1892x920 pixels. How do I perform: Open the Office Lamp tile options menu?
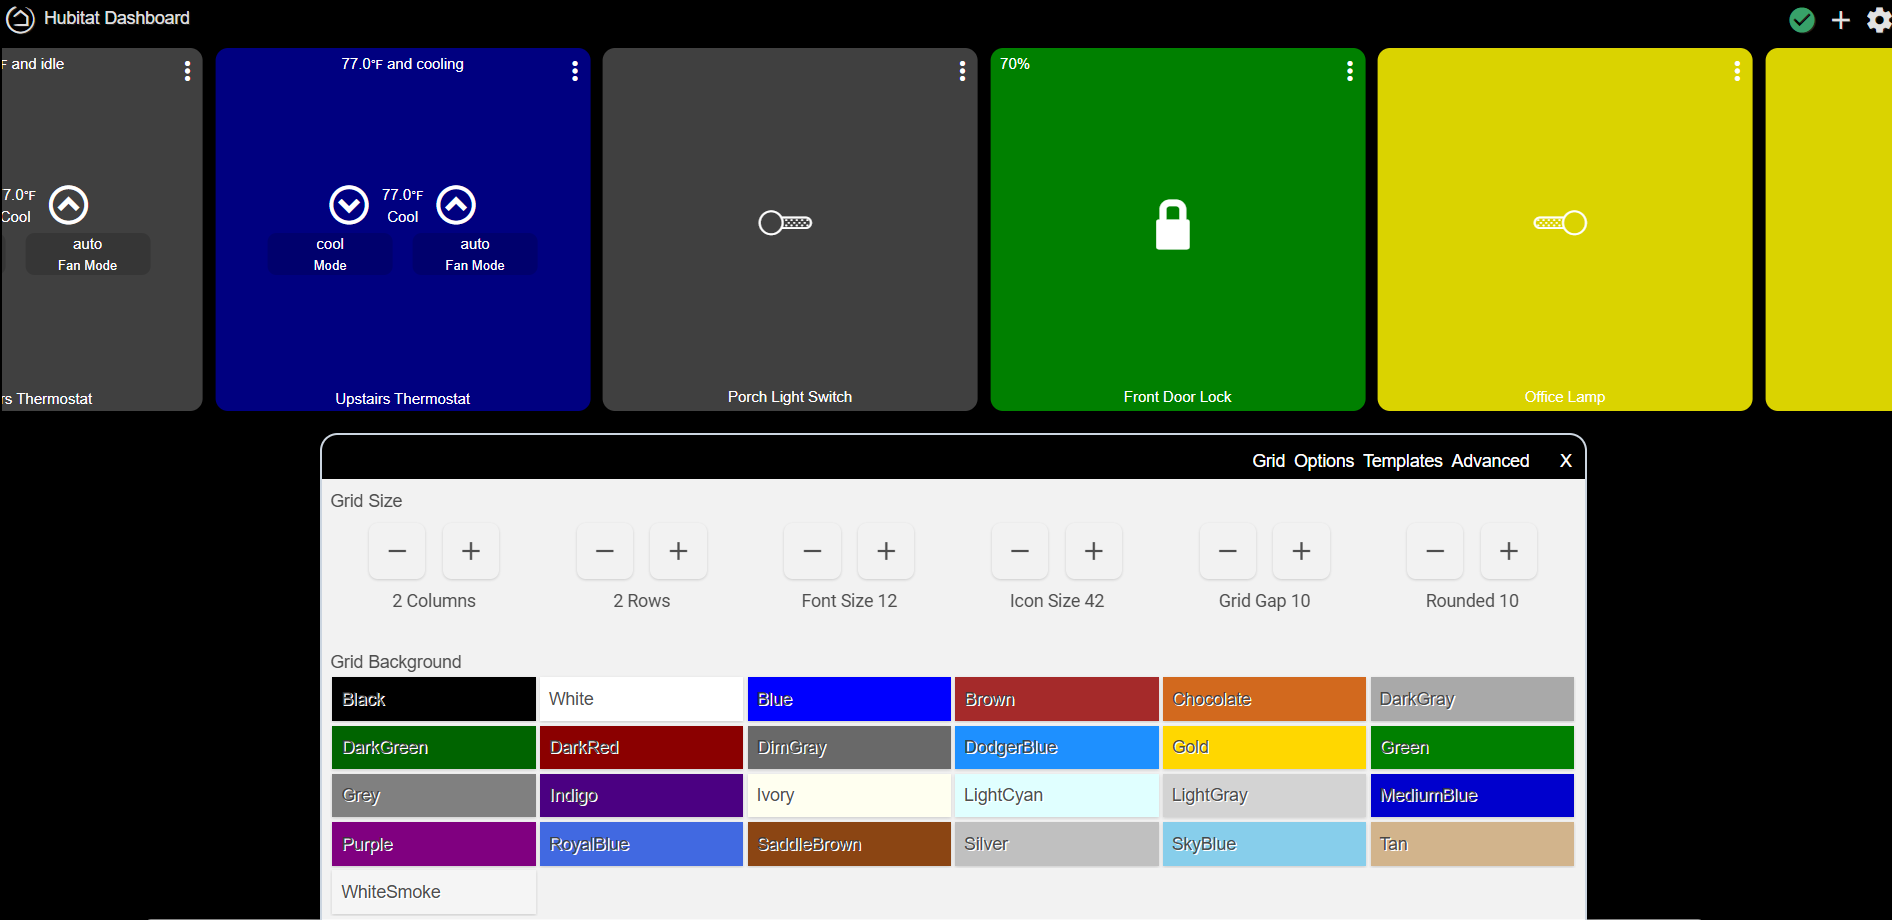tap(1737, 70)
